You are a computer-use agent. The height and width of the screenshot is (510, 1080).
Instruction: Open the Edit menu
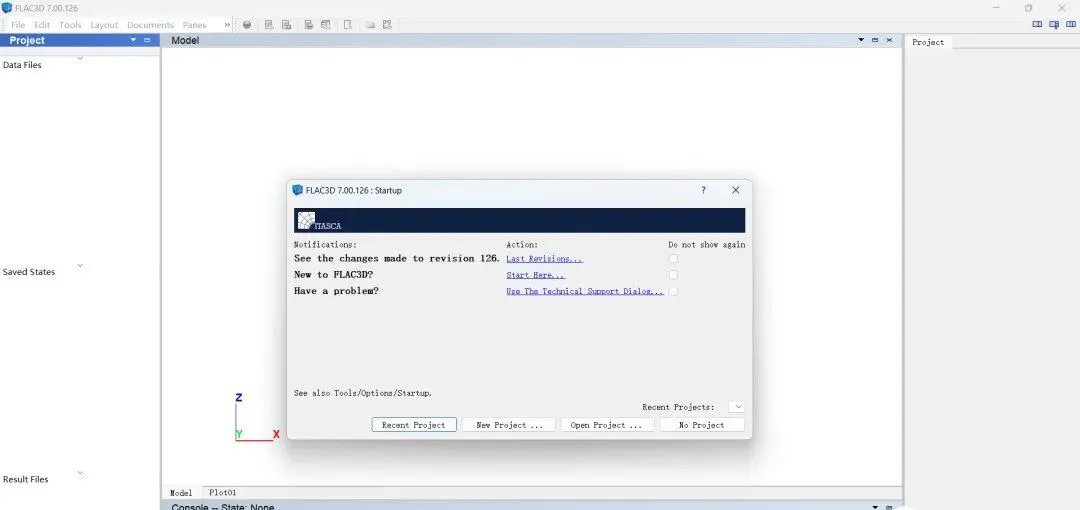pos(42,25)
